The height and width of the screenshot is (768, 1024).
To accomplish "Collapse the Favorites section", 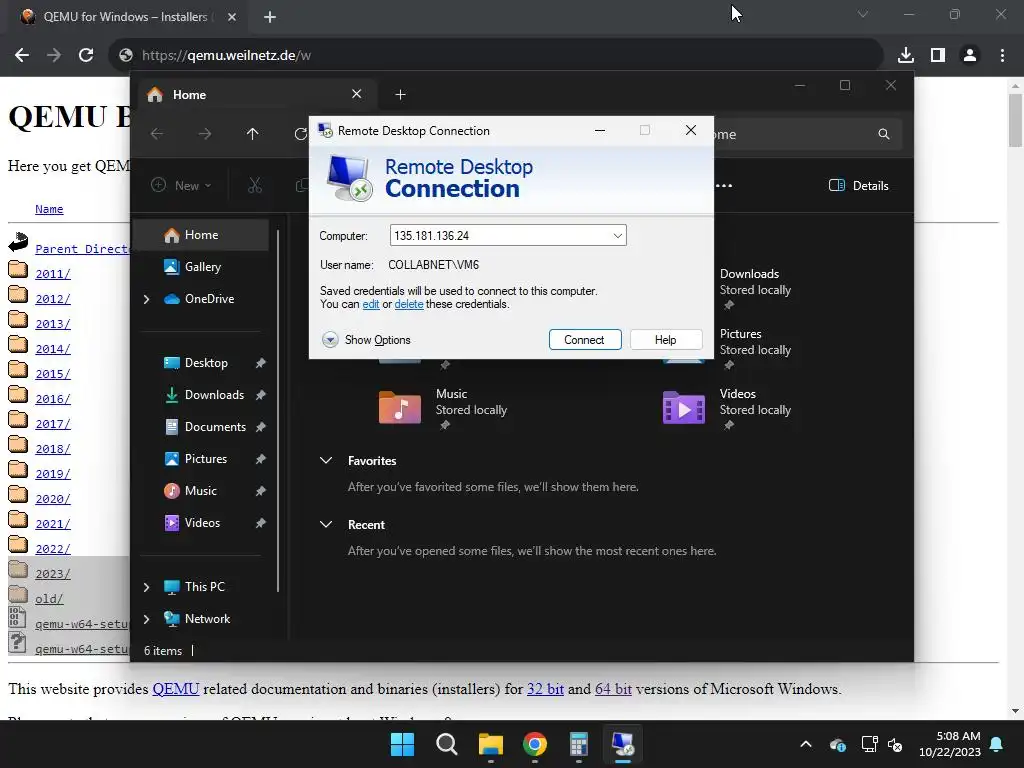I will [326, 460].
